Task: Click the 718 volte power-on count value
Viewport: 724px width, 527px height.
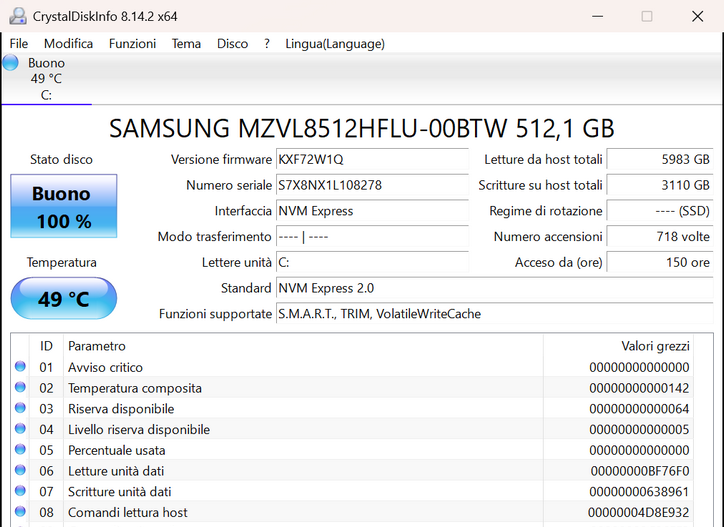Action: [660, 237]
